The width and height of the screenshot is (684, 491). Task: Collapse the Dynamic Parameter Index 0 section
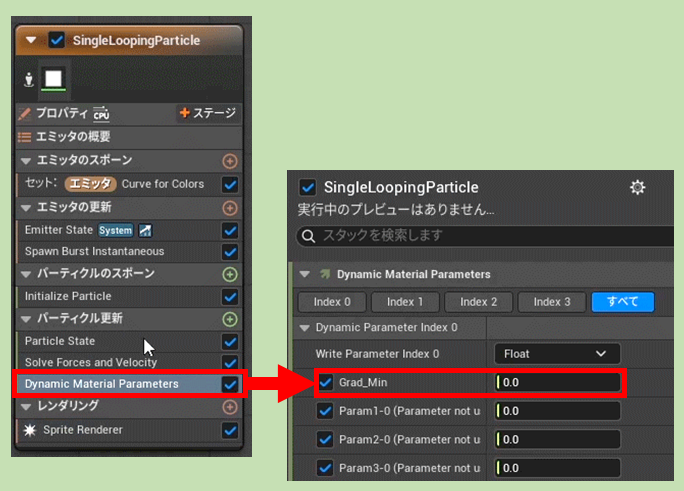click(x=305, y=327)
